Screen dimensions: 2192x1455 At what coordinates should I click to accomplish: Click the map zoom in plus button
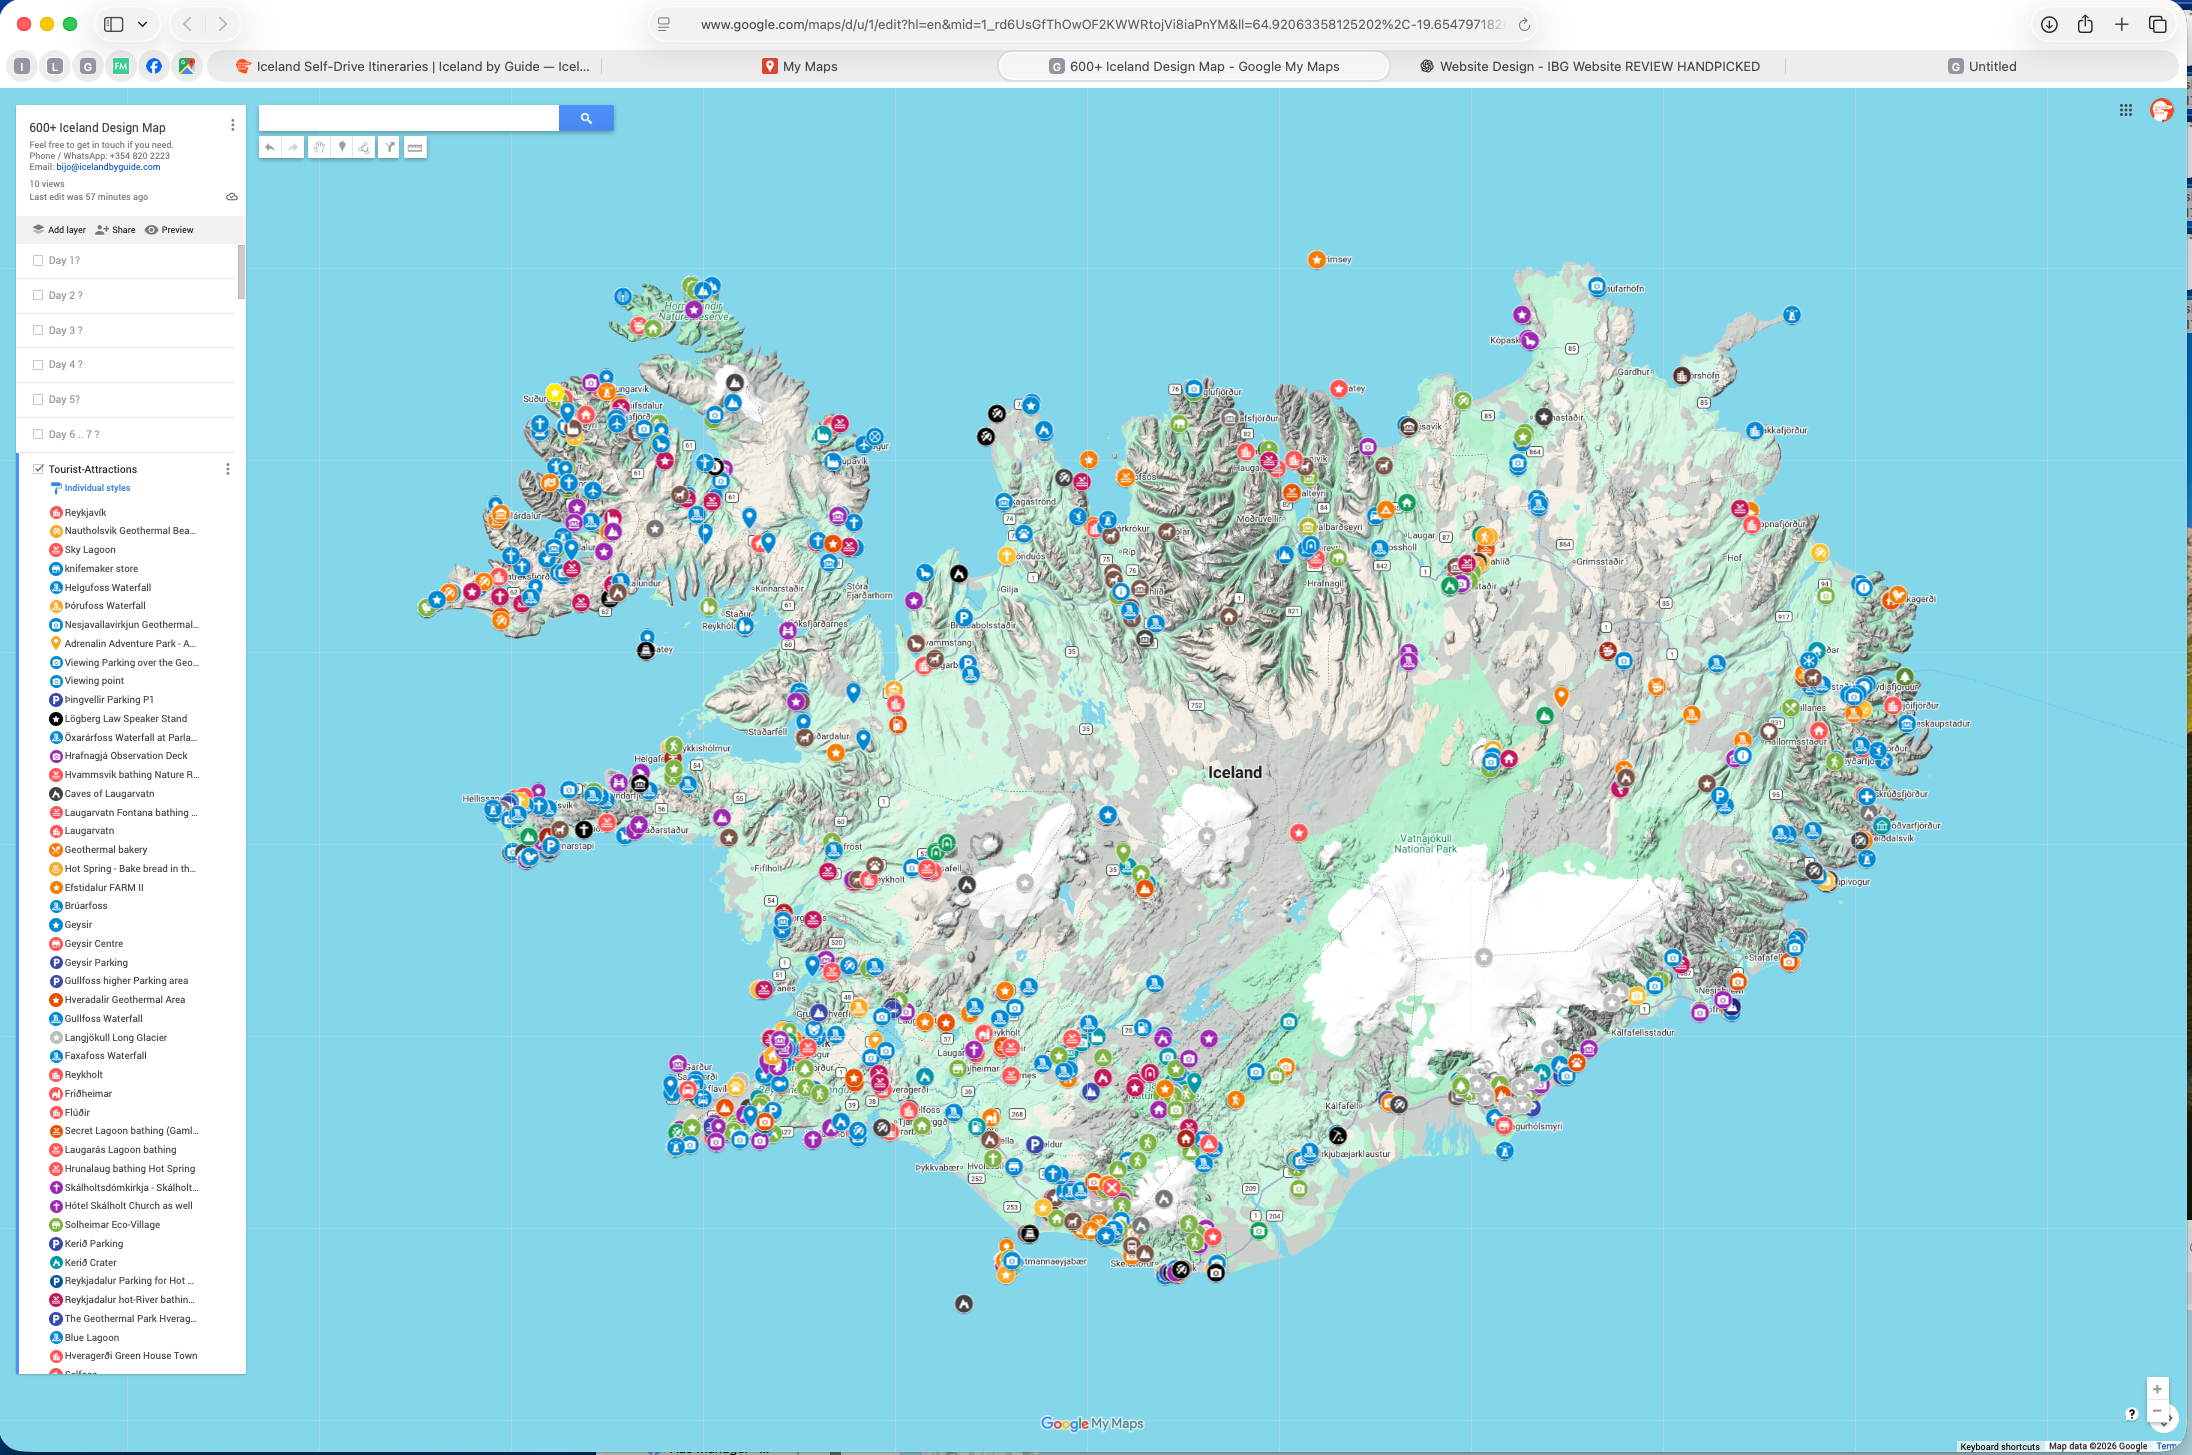2157,1389
